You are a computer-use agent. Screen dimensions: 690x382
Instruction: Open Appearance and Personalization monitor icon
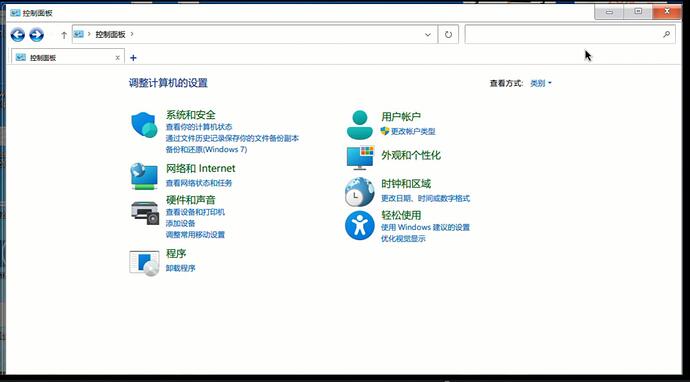click(360, 158)
